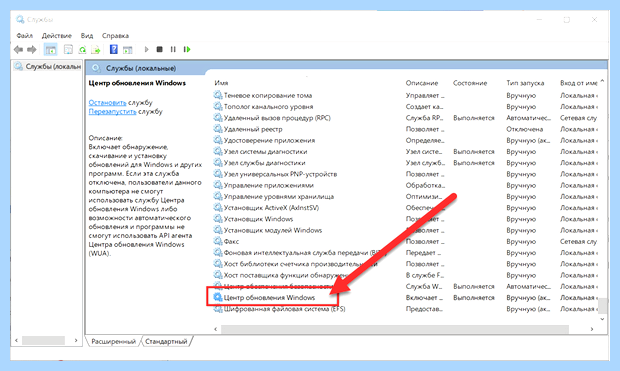
Task: Click gear icon of Удаленный реестр service
Action: pos(218,129)
